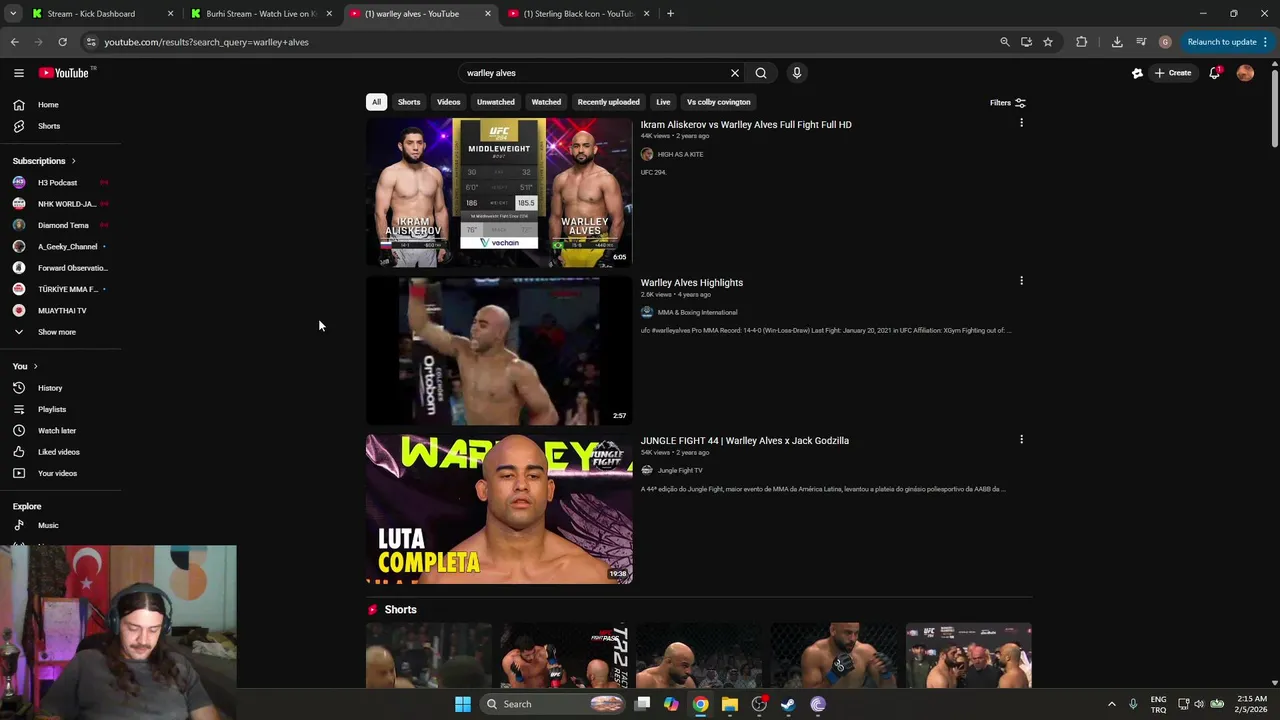1280x720 pixels.
Task: Start voice search with the microphone icon
Action: coord(797,73)
